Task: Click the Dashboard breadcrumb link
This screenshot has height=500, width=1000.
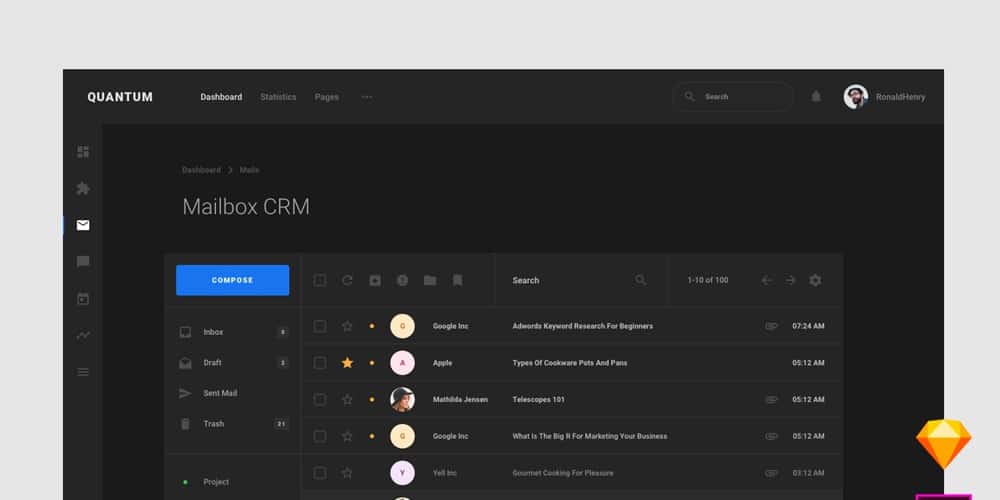Action: pyautogui.click(x=201, y=170)
